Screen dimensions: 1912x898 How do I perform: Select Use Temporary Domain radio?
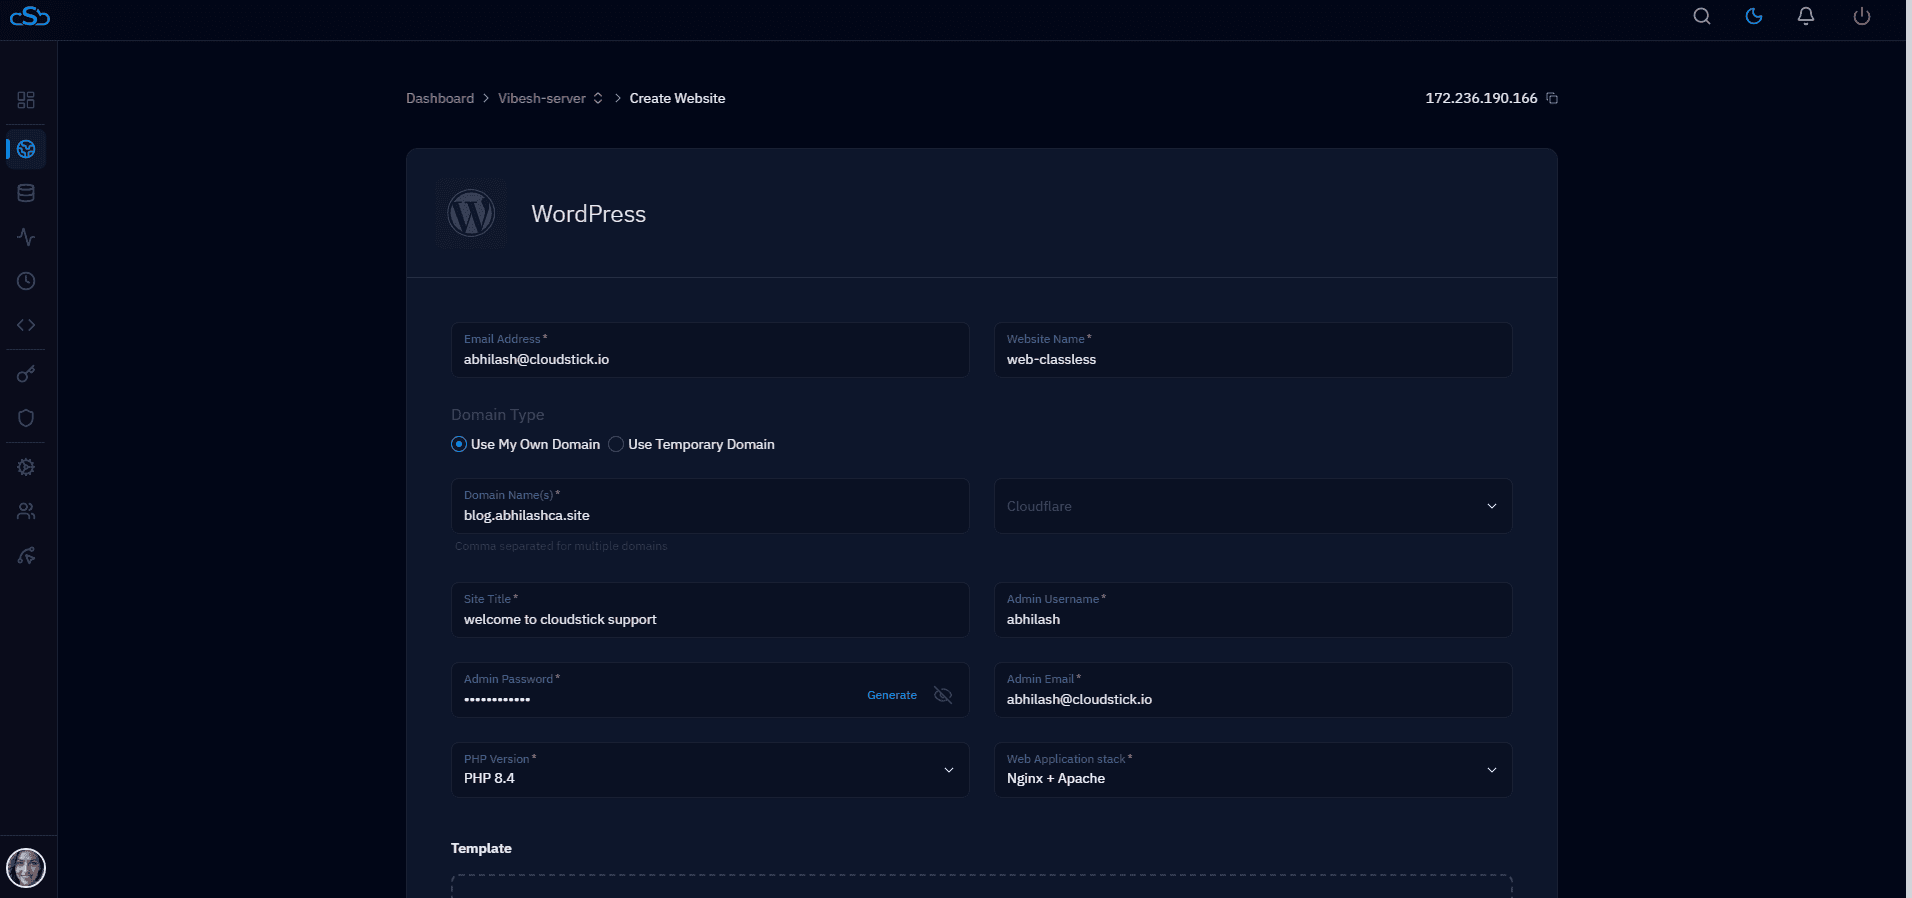coord(616,444)
